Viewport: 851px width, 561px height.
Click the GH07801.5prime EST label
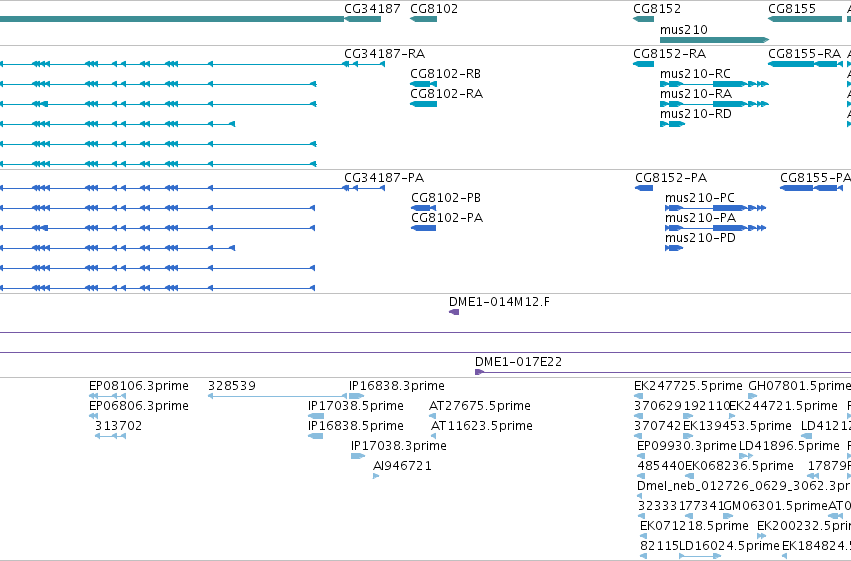coord(799,386)
